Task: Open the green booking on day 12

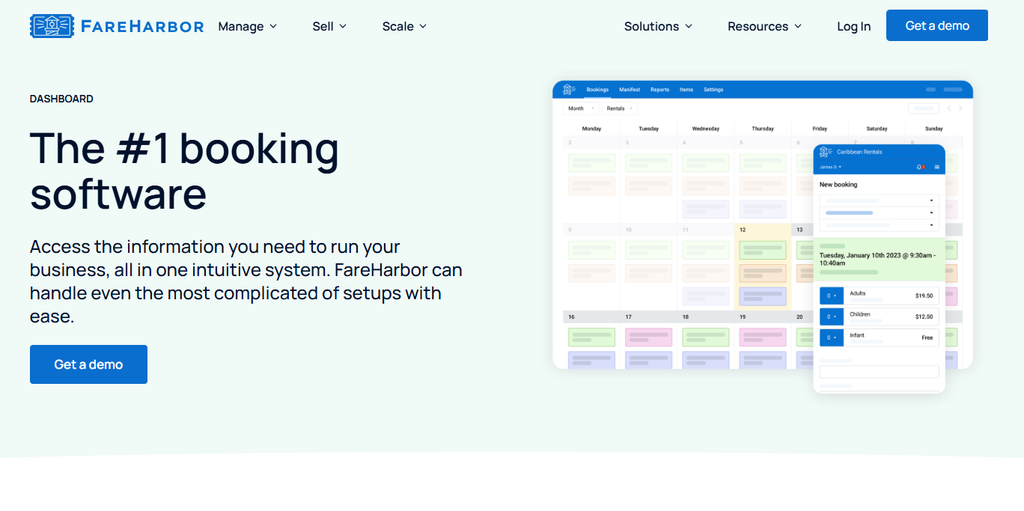Action: pyautogui.click(x=763, y=250)
